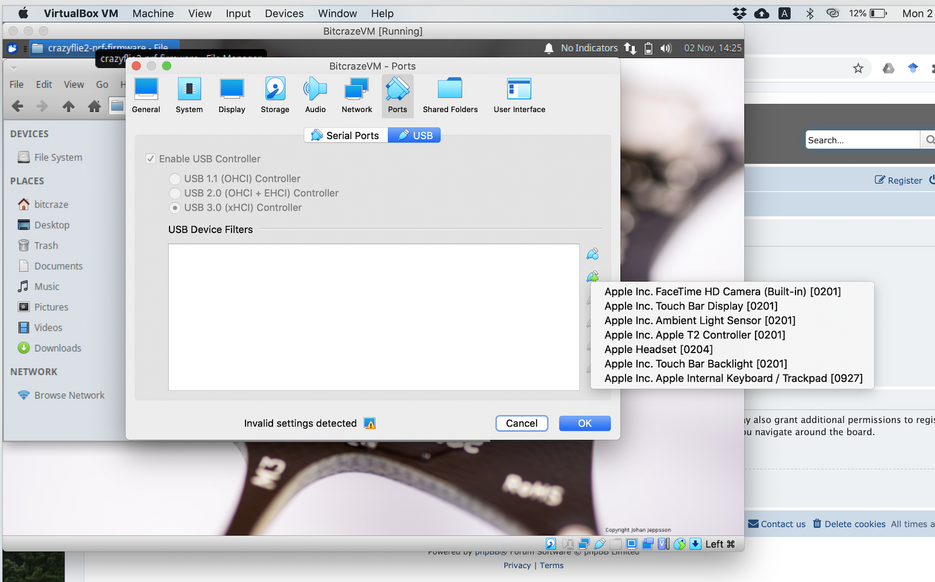Click the OK button
Screen dimensions: 935x582
[x=584, y=423]
